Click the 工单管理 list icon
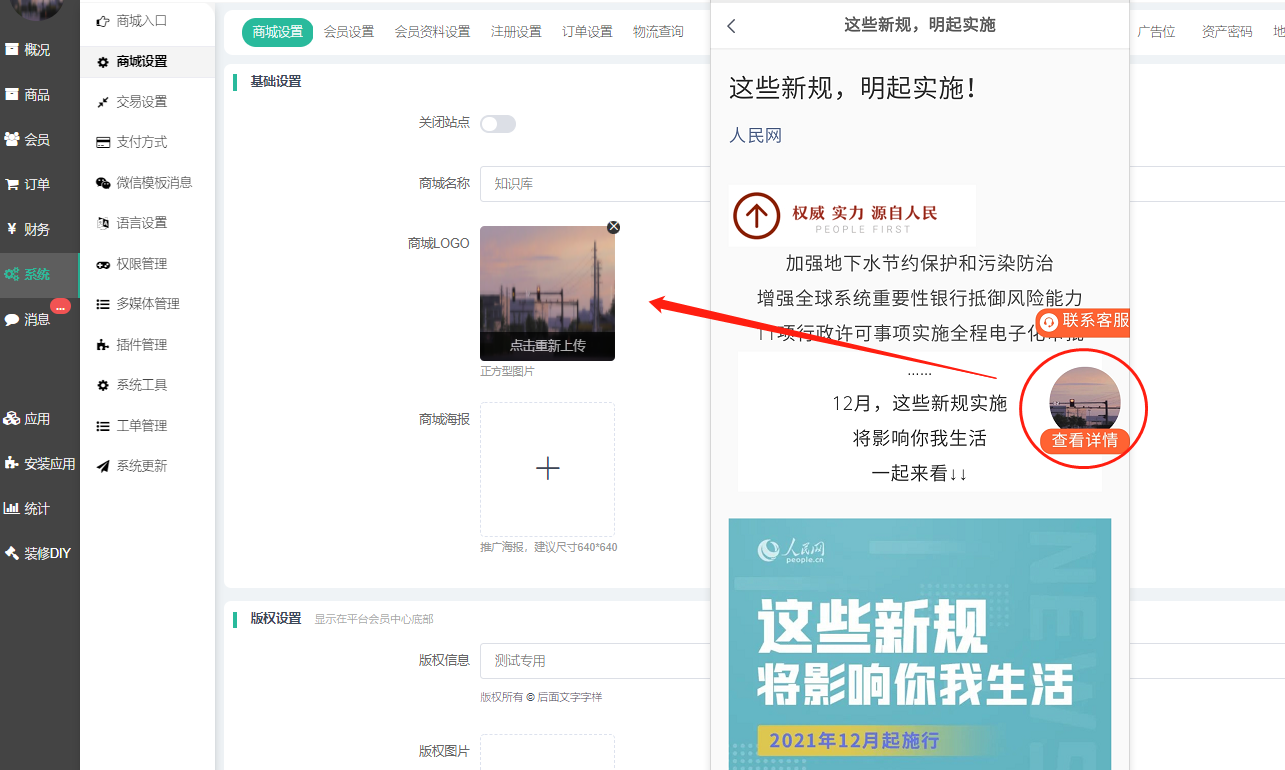Image resolution: width=1285 pixels, height=770 pixels. coord(103,426)
